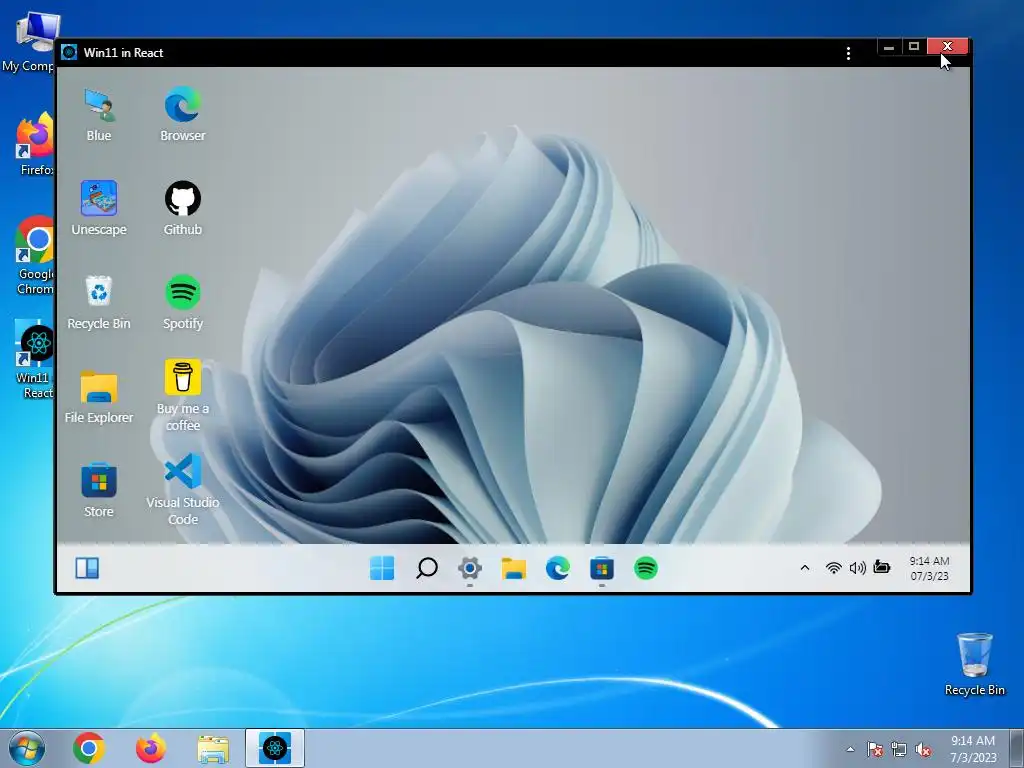This screenshot has height=768, width=1024.
Task: Open the Windows 7 Start orb
Action: click(x=27, y=748)
